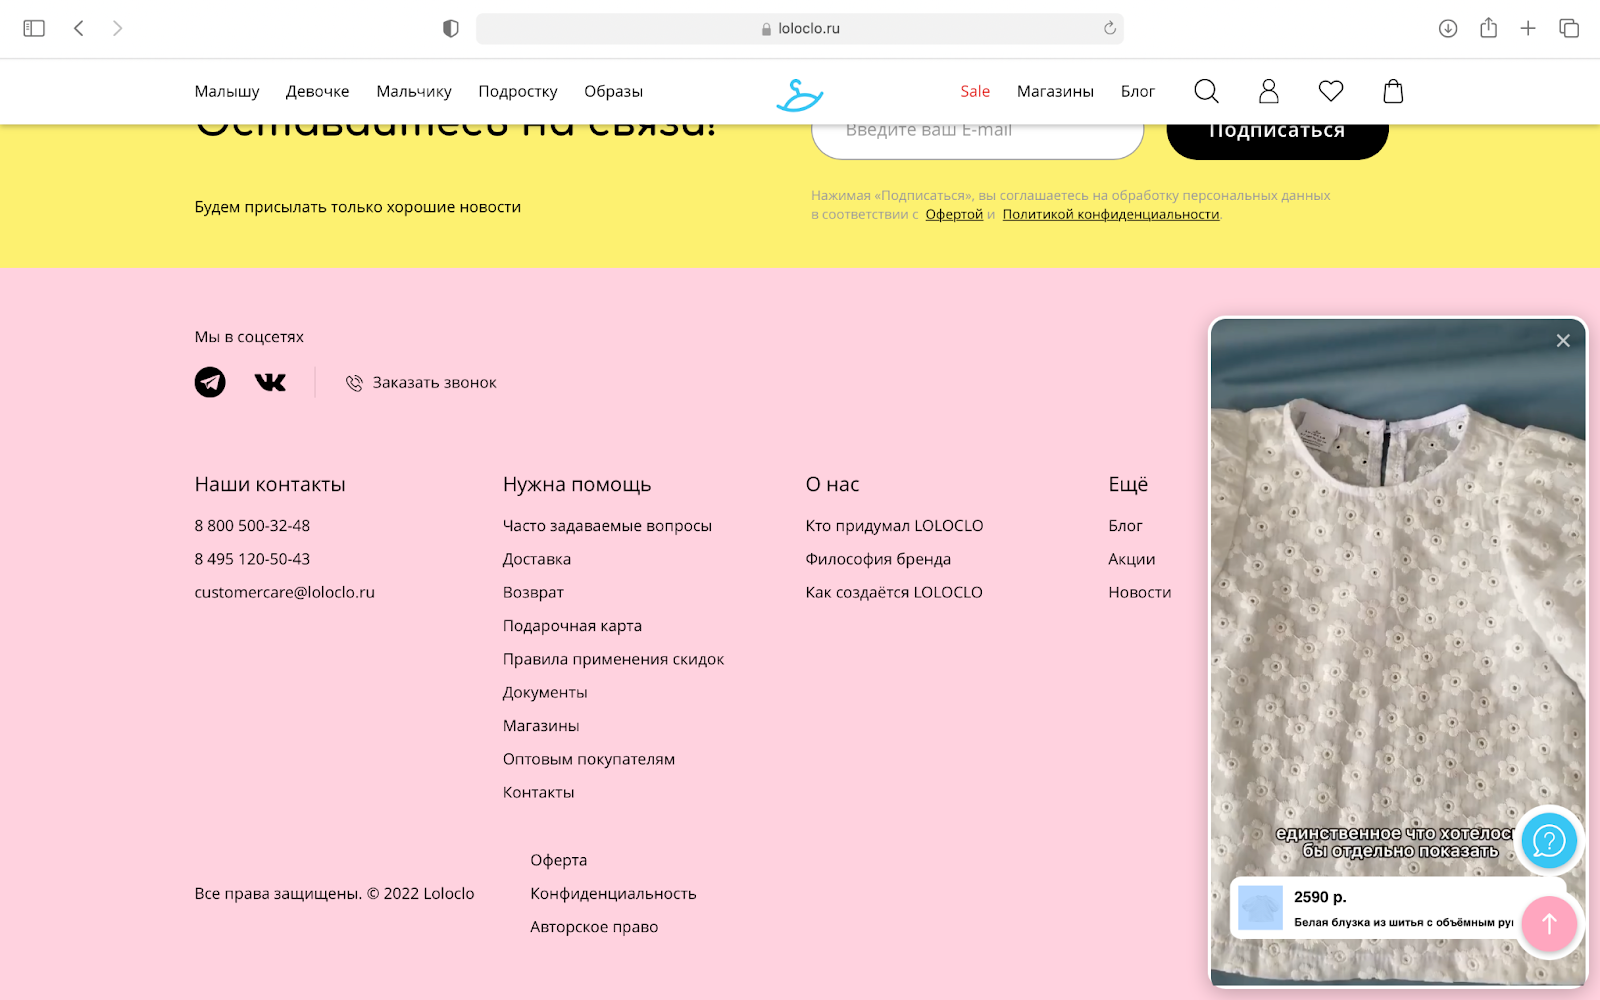Click the loloclo.ru address bar
The height and width of the screenshot is (1000, 1600).
pyautogui.click(x=800, y=29)
